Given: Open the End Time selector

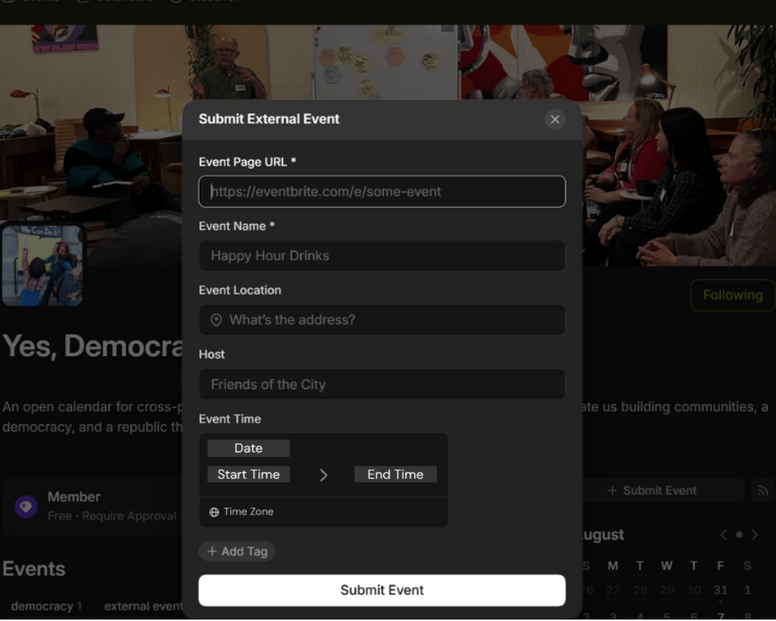Looking at the screenshot, I should 395,475.
